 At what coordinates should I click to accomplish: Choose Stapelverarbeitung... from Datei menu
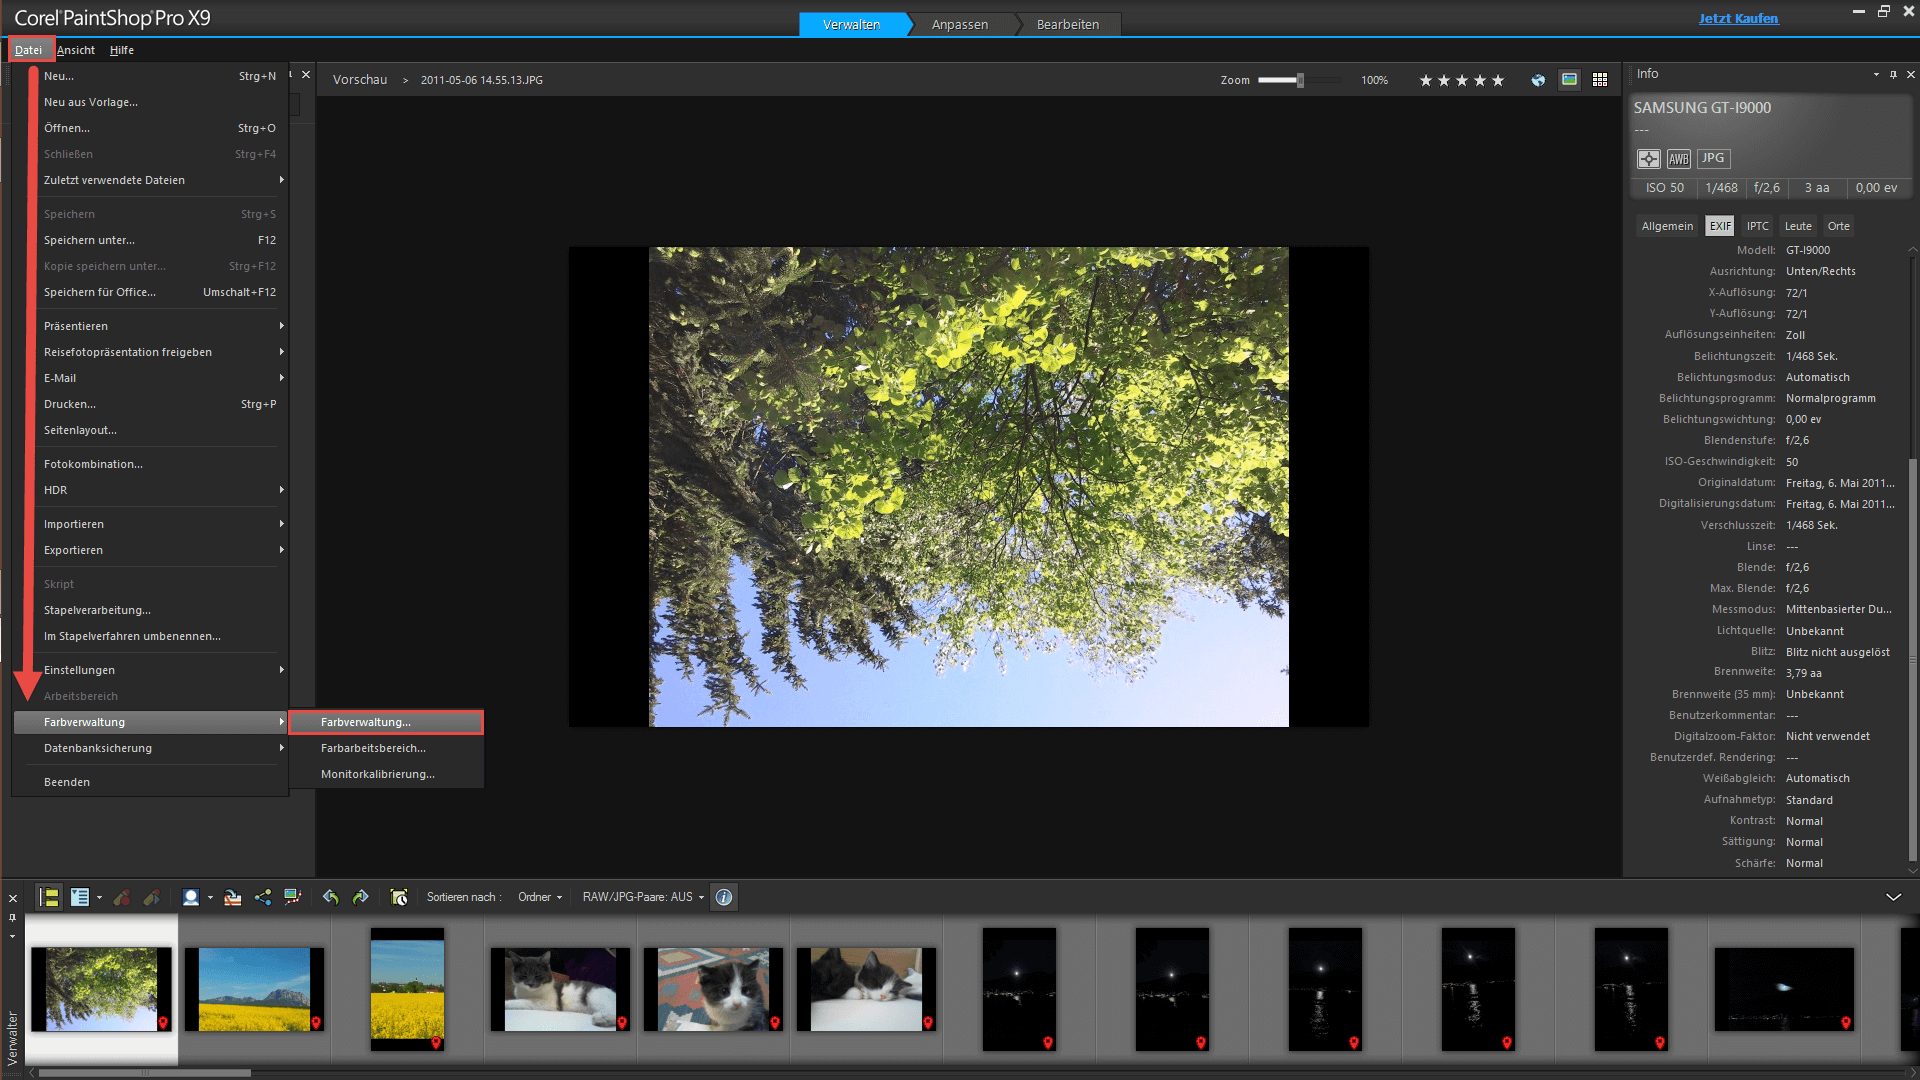pos(150,610)
